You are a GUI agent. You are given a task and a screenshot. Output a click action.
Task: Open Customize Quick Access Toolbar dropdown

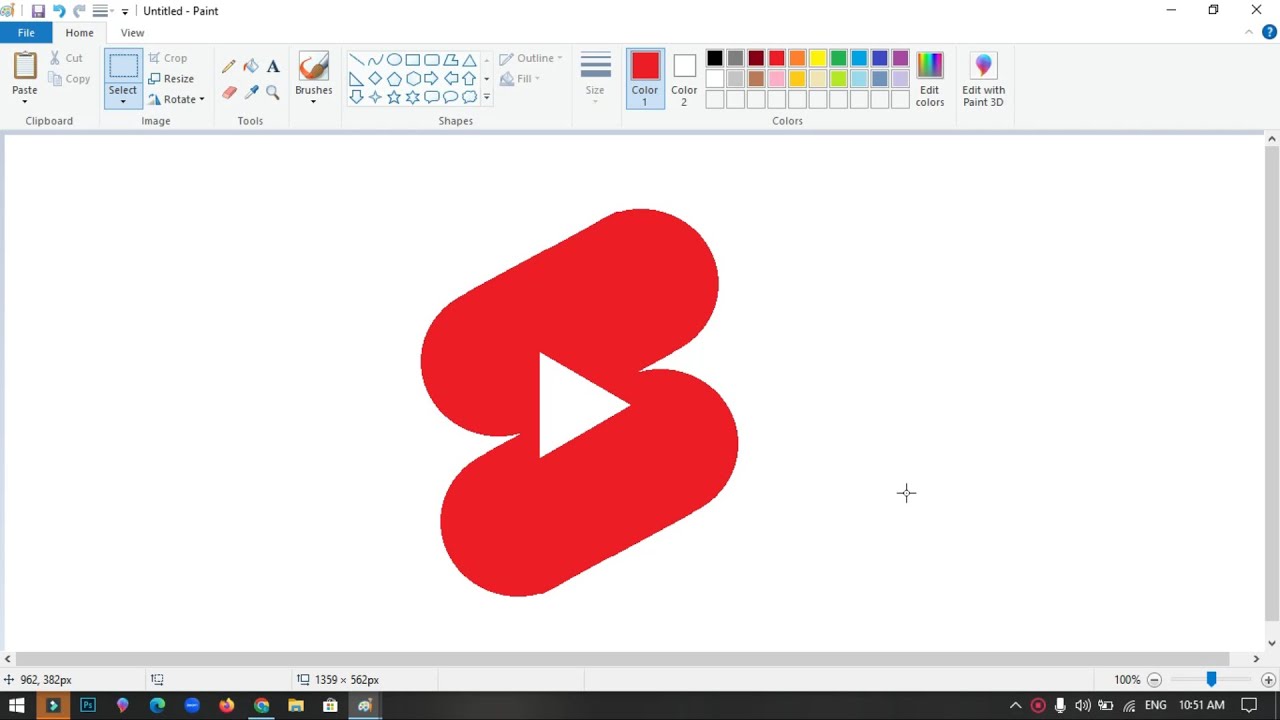pyautogui.click(x=125, y=11)
